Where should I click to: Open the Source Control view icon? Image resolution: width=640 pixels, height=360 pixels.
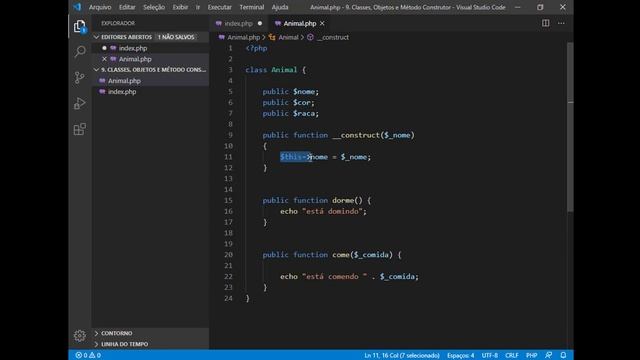(x=80, y=78)
